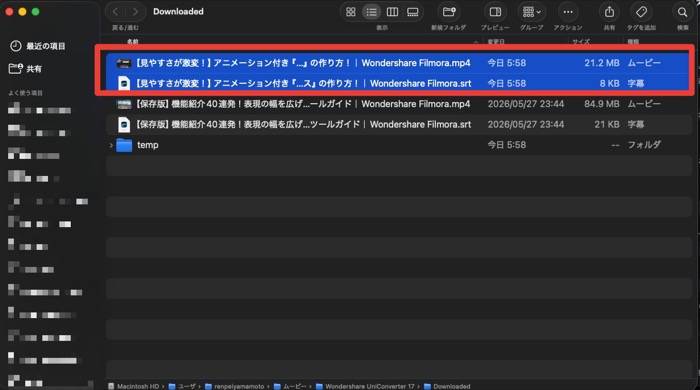The image size is (700, 390).
Task: Click the フォルダ kind label
Action: 644,145
